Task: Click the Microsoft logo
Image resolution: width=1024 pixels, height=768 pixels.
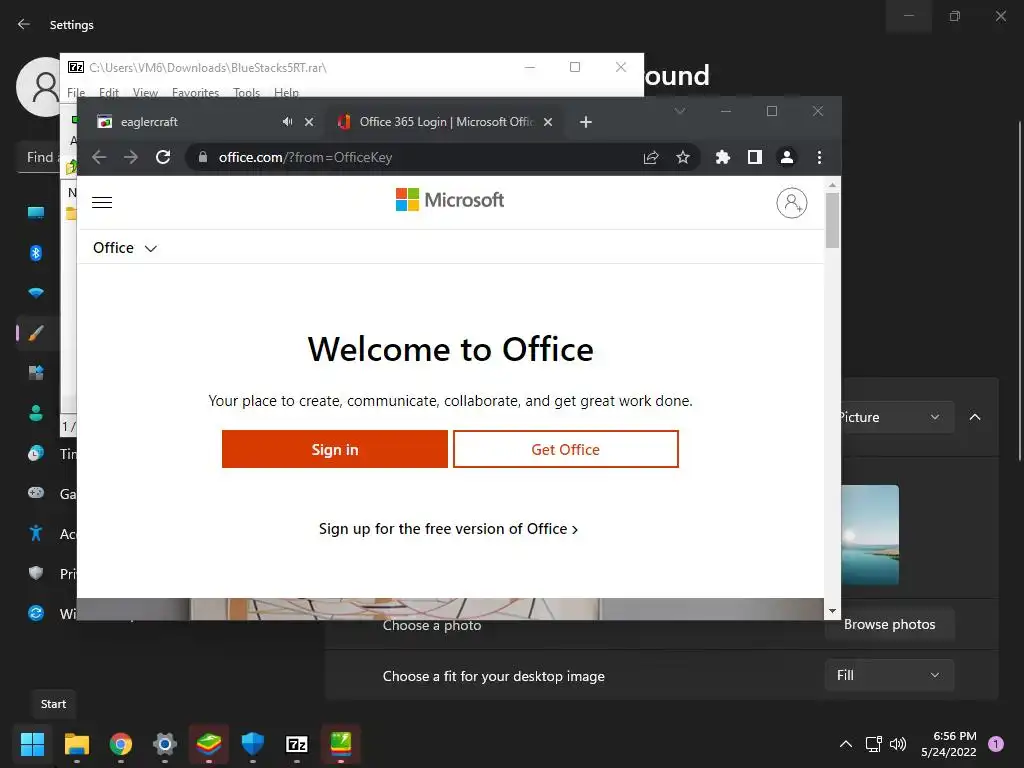Action: 449,200
